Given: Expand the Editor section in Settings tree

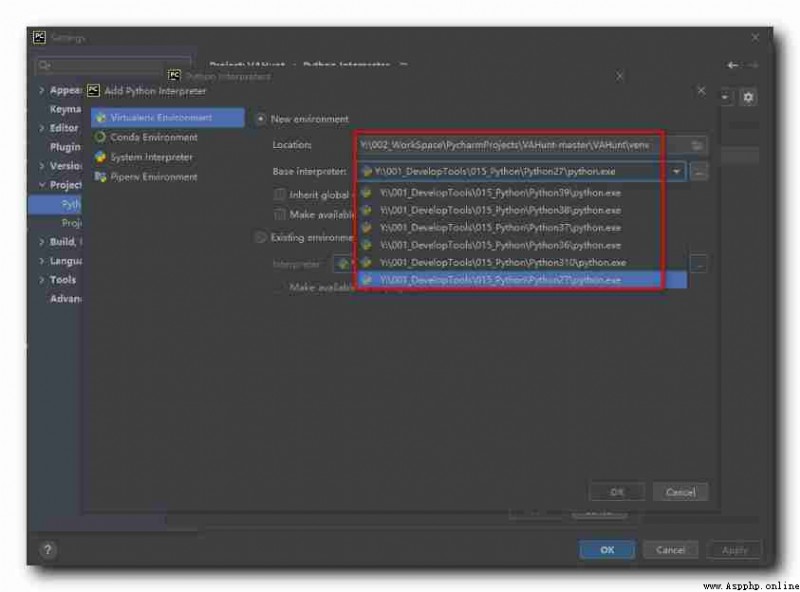Looking at the screenshot, I should 42,128.
